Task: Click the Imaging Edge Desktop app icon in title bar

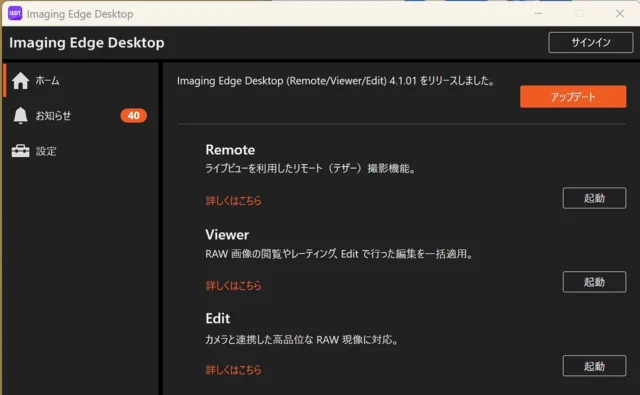Action: pyautogui.click(x=15, y=13)
